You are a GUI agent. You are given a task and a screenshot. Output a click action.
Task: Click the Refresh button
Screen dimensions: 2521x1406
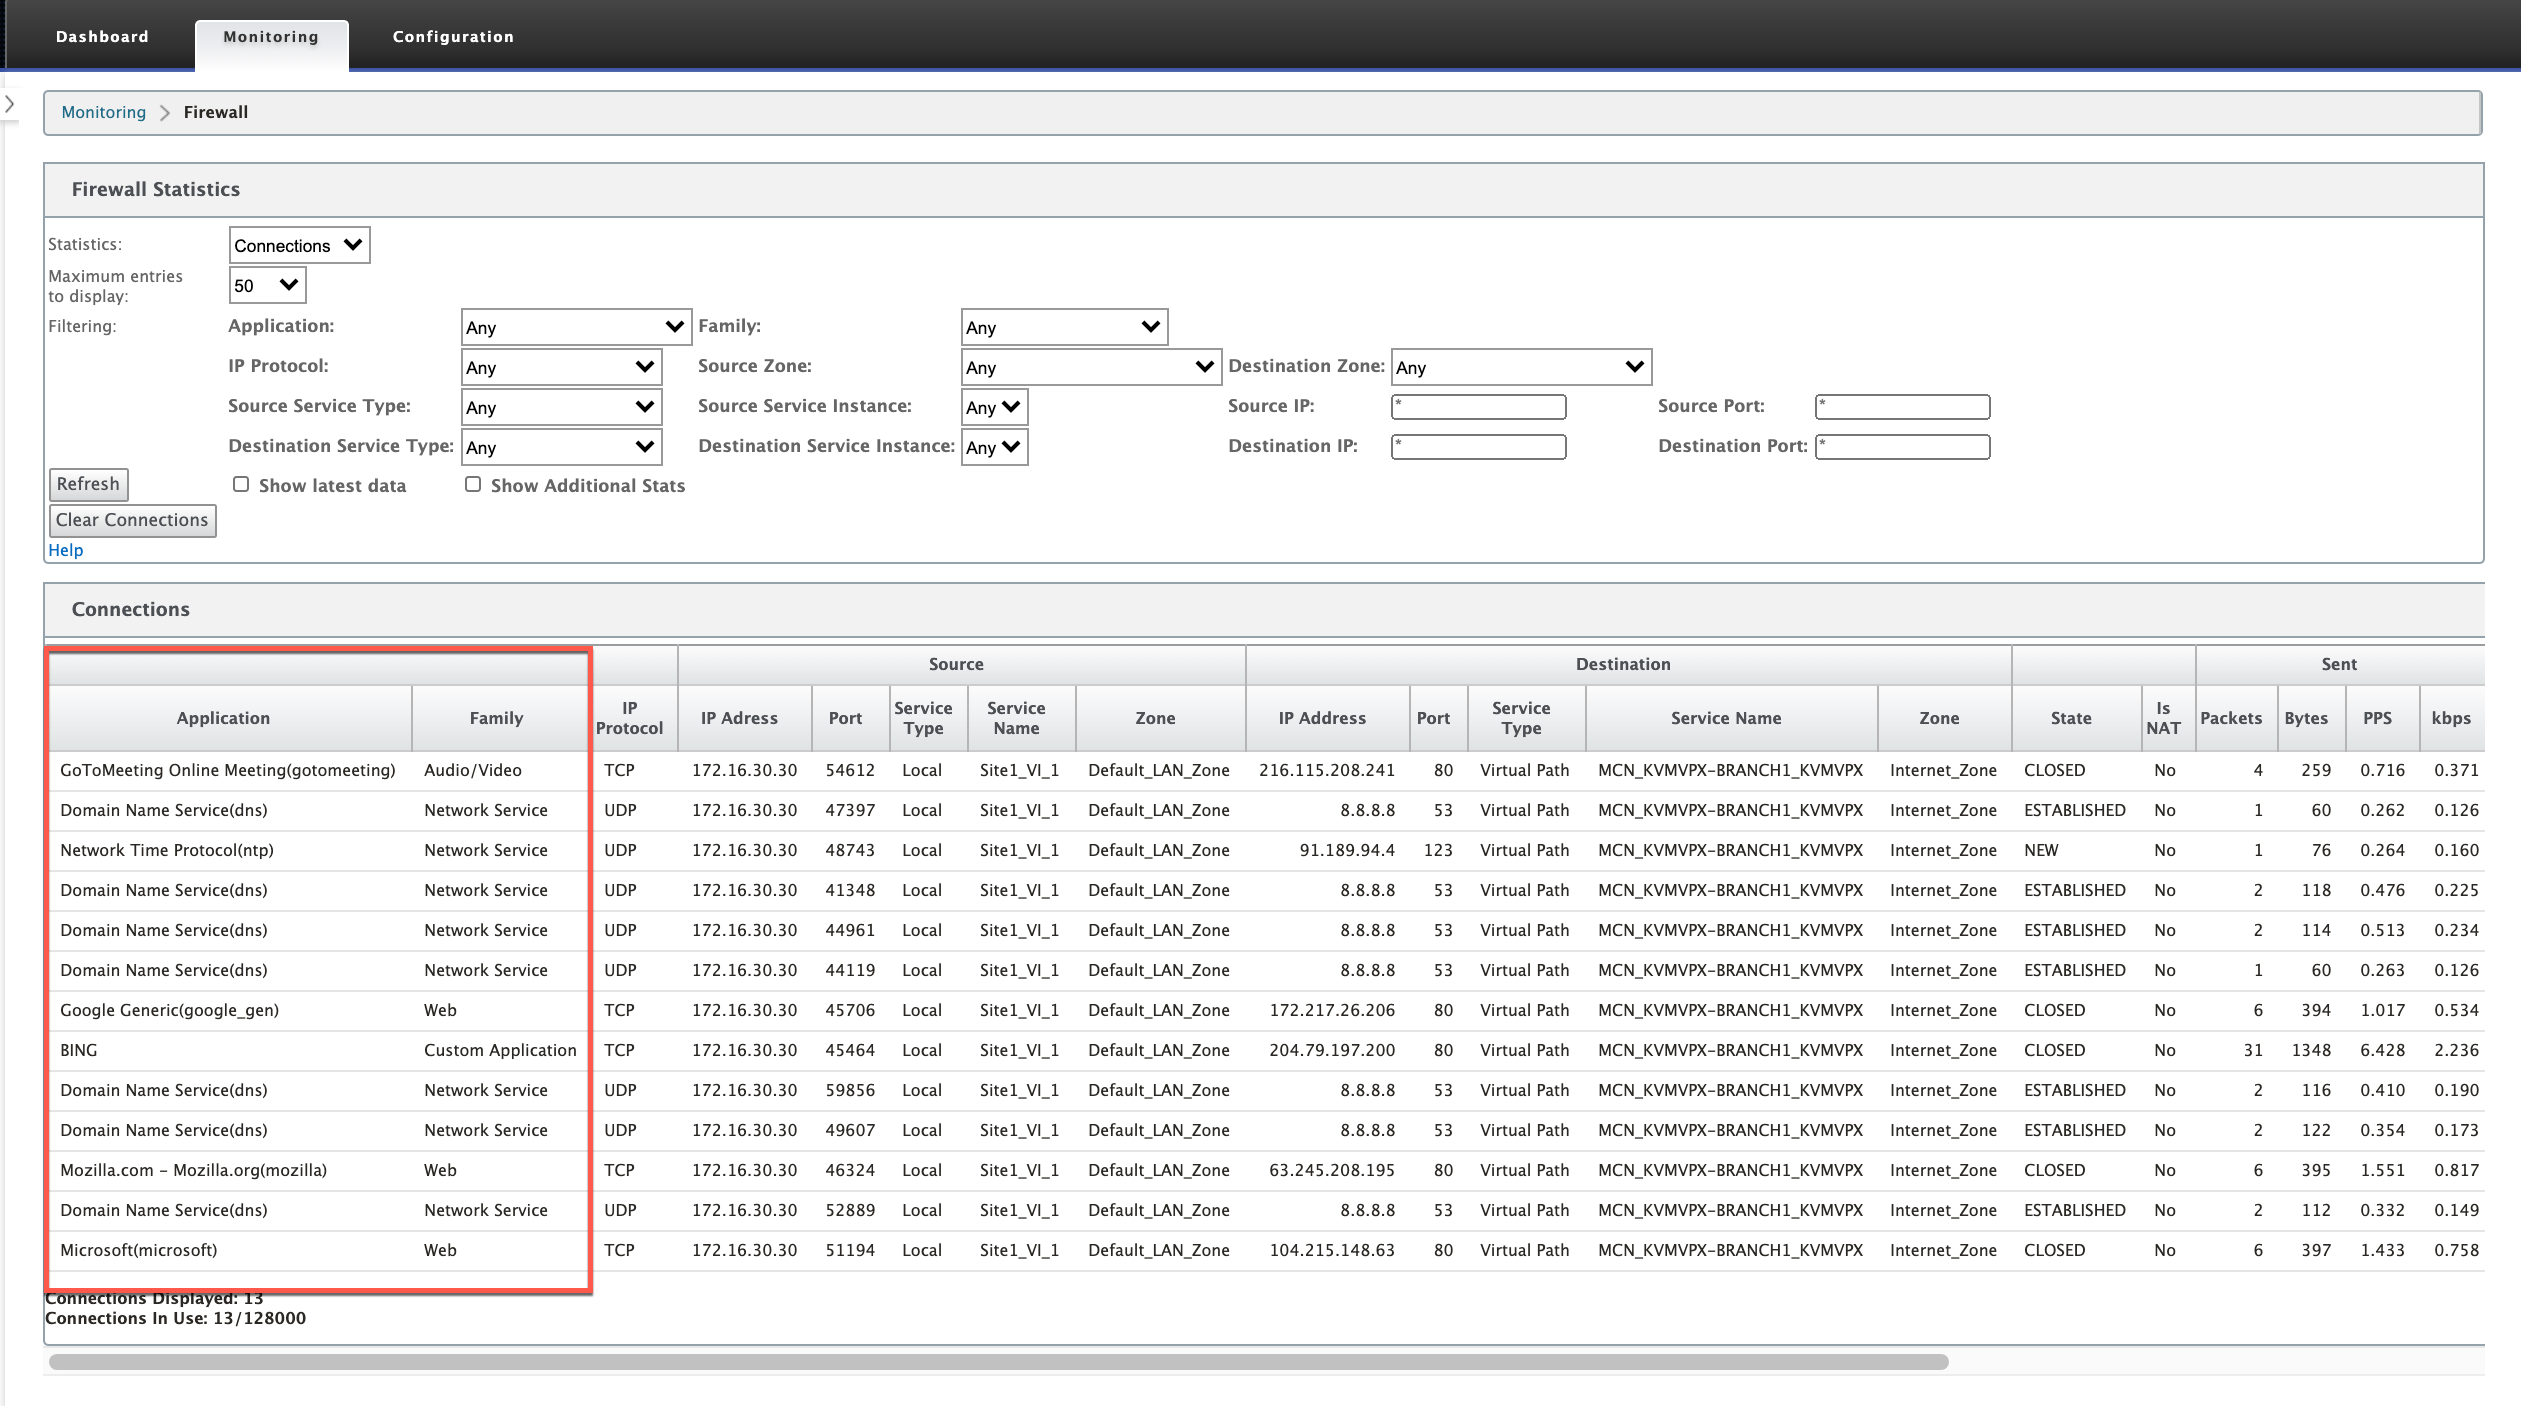click(88, 484)
